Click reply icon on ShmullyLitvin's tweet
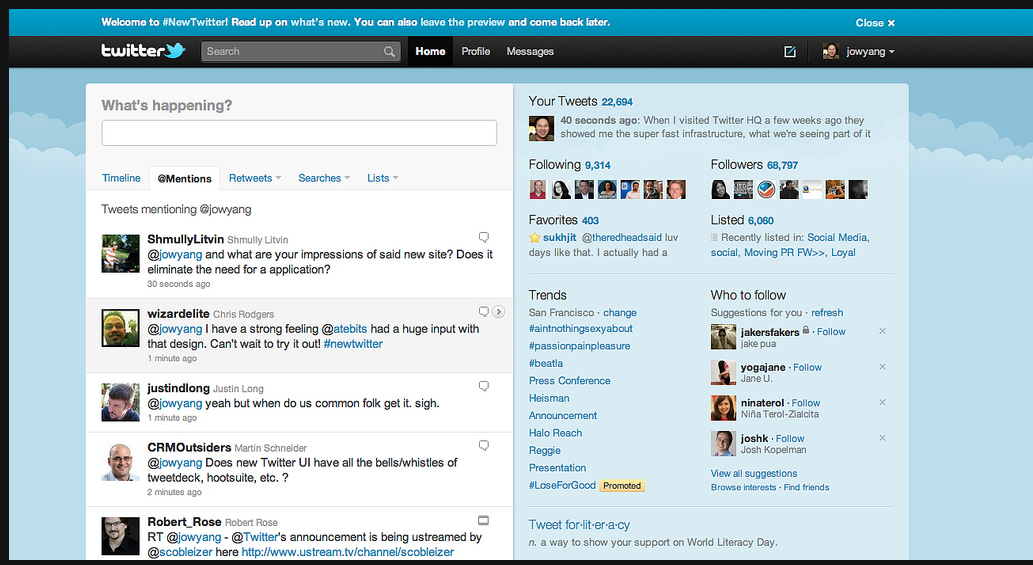This screenshot has width=1033, height=565. pos(484,237)
